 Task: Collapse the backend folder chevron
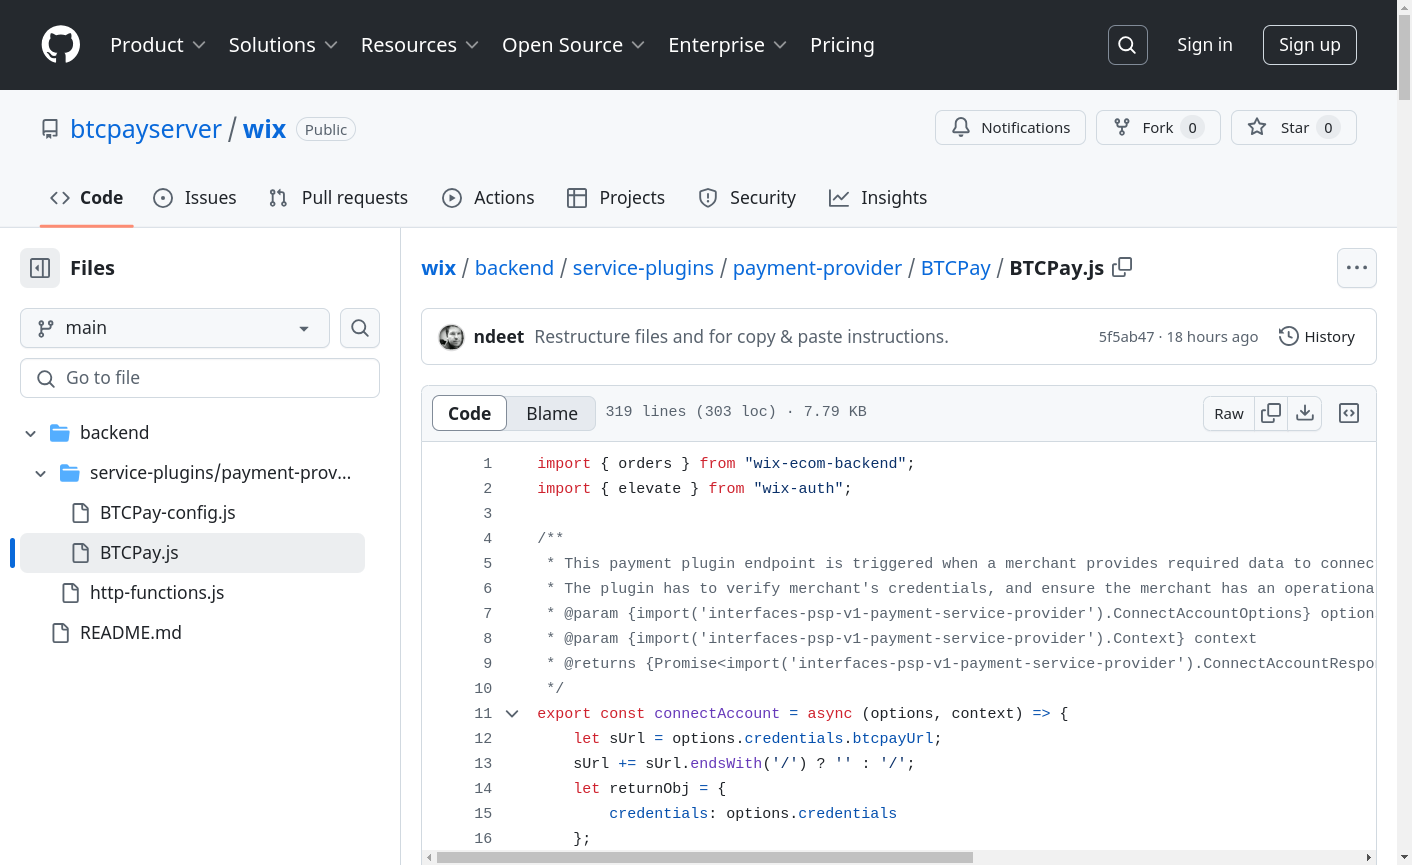(31, 433)
